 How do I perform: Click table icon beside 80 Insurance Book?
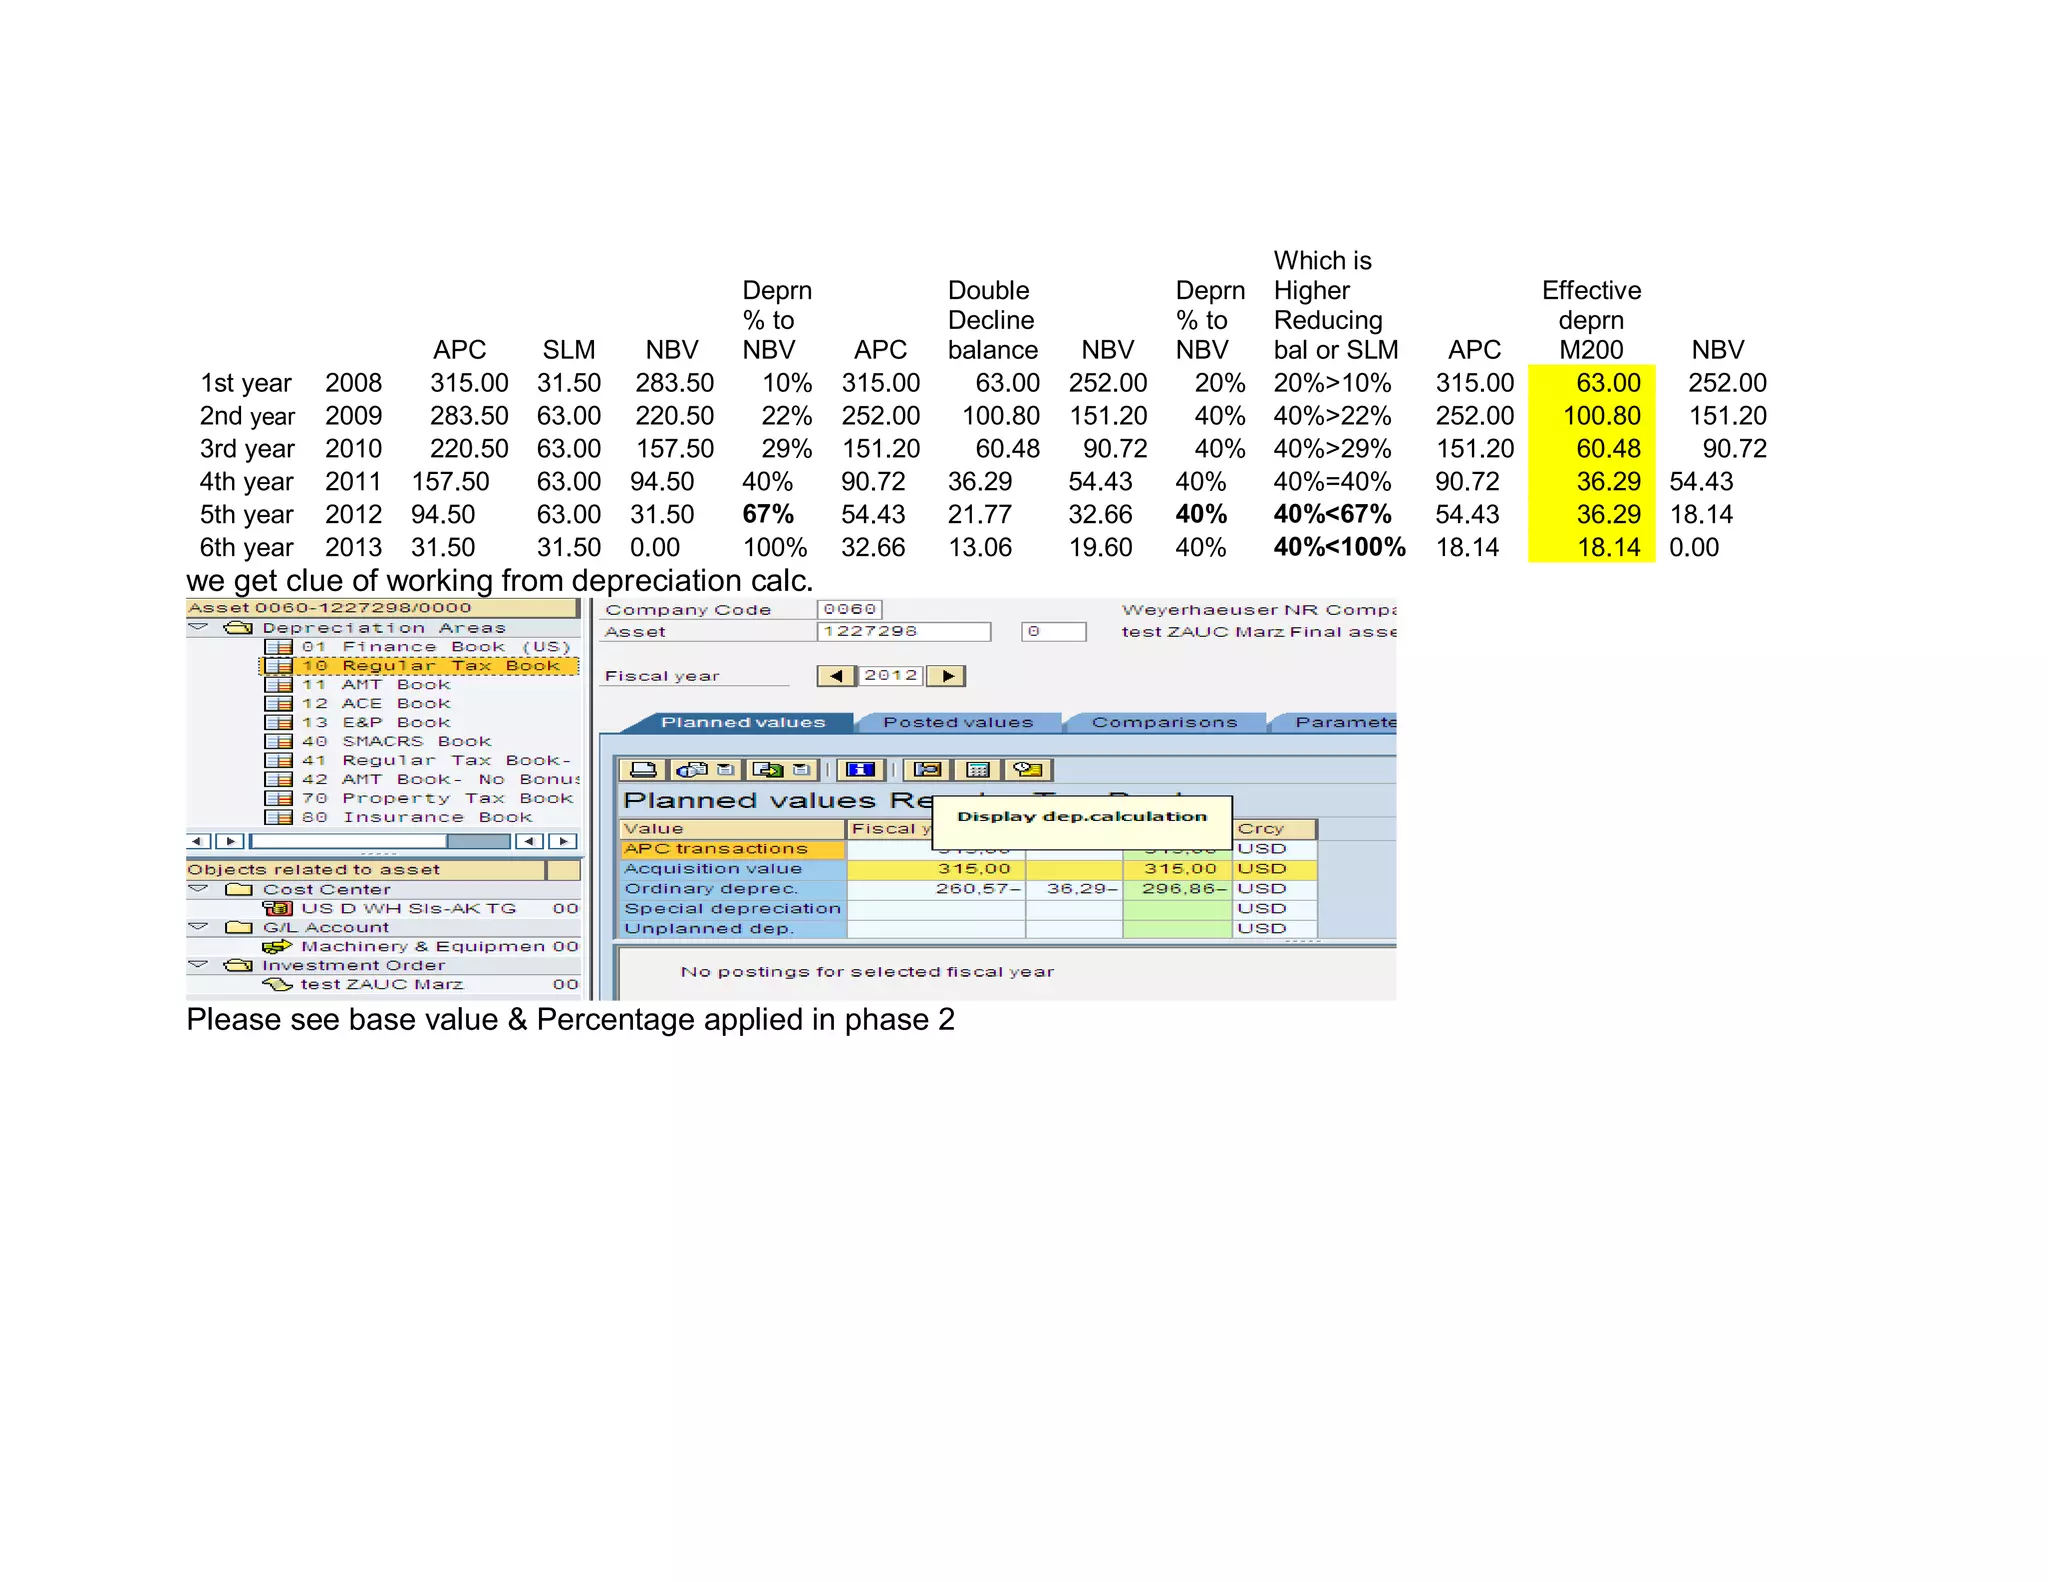tap(279, 818)
